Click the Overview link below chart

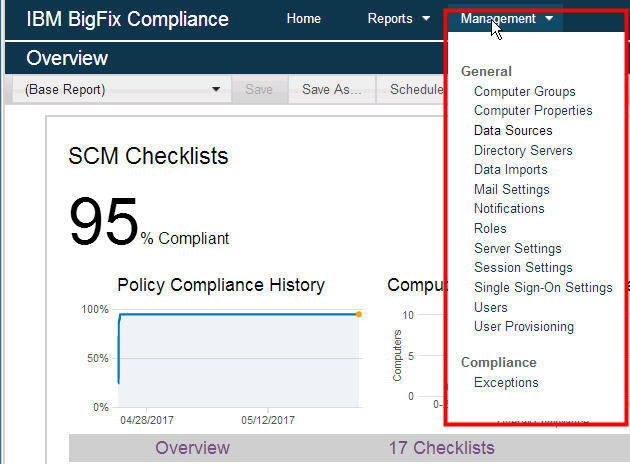tap(193, 448)
